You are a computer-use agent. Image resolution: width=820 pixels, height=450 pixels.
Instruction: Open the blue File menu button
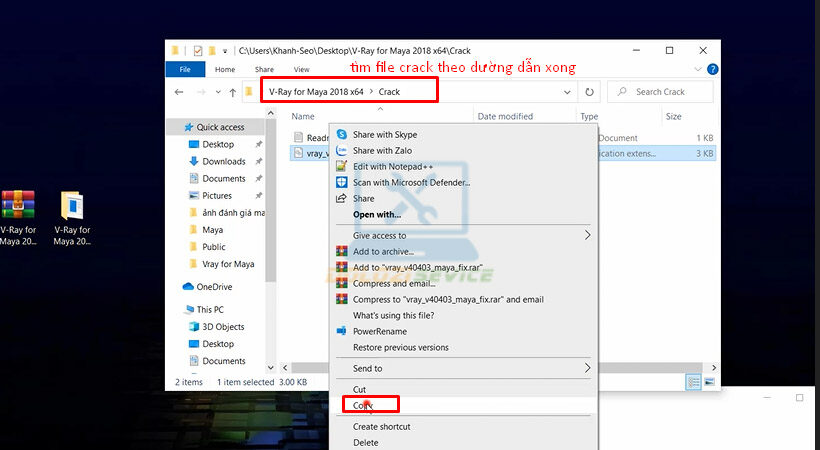point(185,69)
